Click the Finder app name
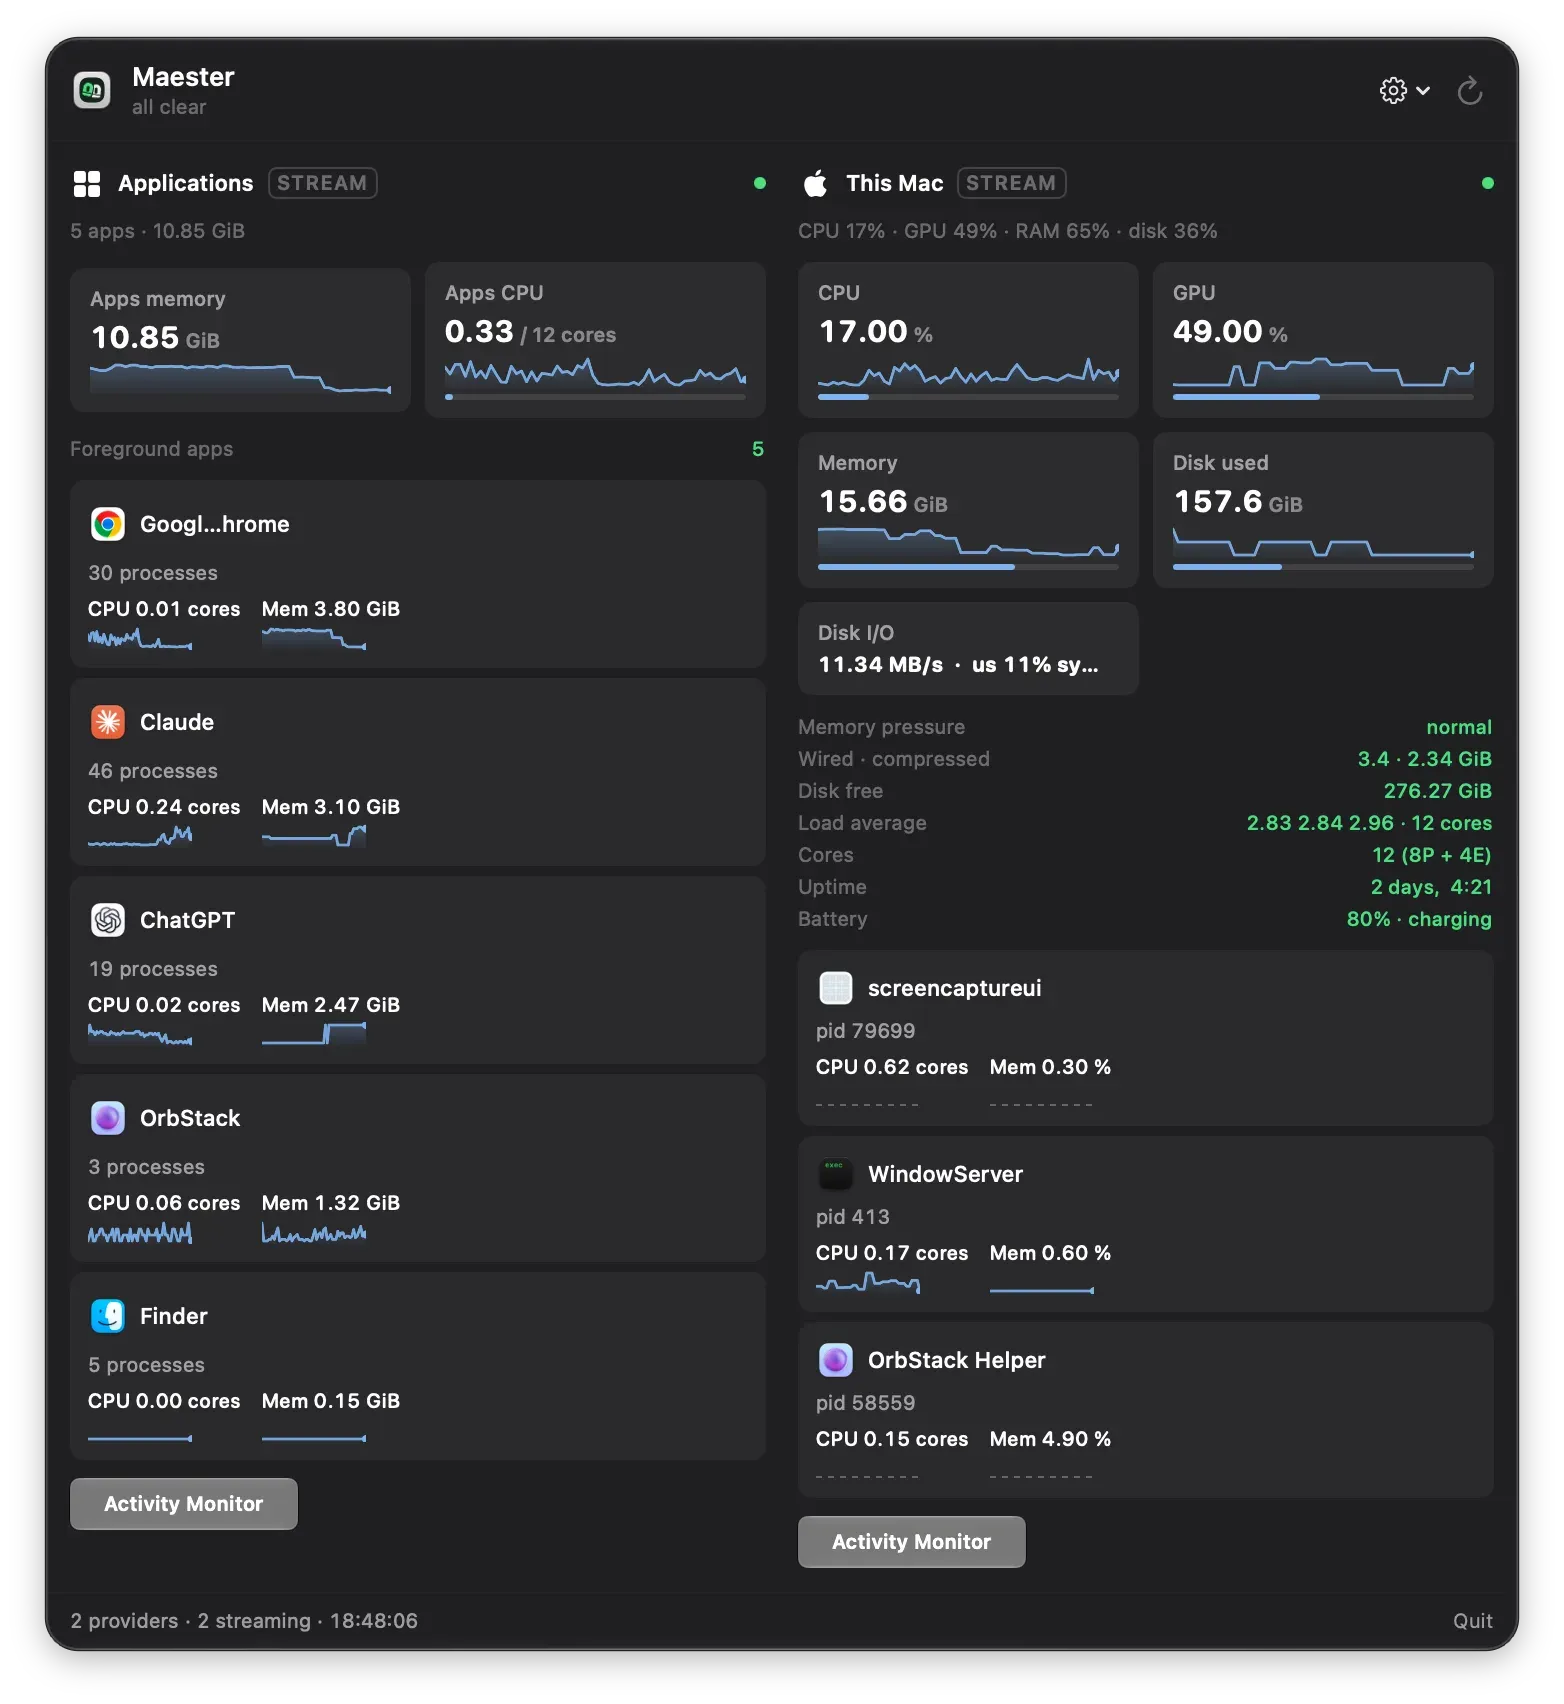 point(174,1316)
